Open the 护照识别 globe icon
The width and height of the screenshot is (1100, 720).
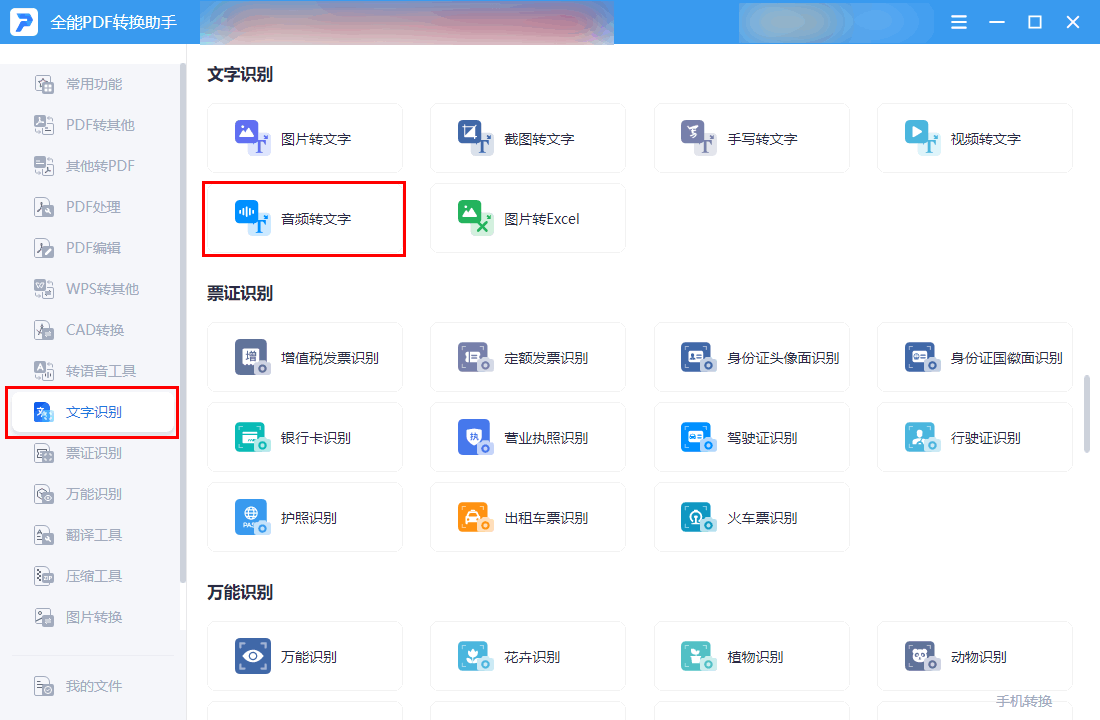pyautogui.click(x=253, y=517)
